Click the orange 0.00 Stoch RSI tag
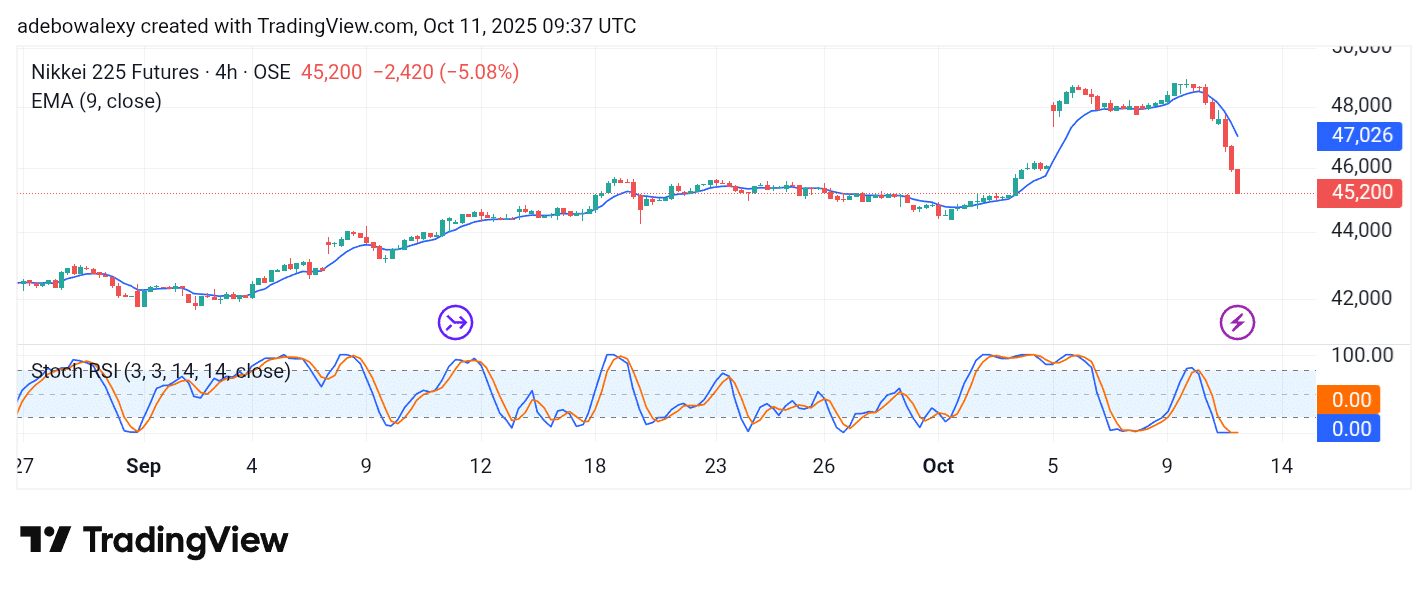 [1350, 400]
